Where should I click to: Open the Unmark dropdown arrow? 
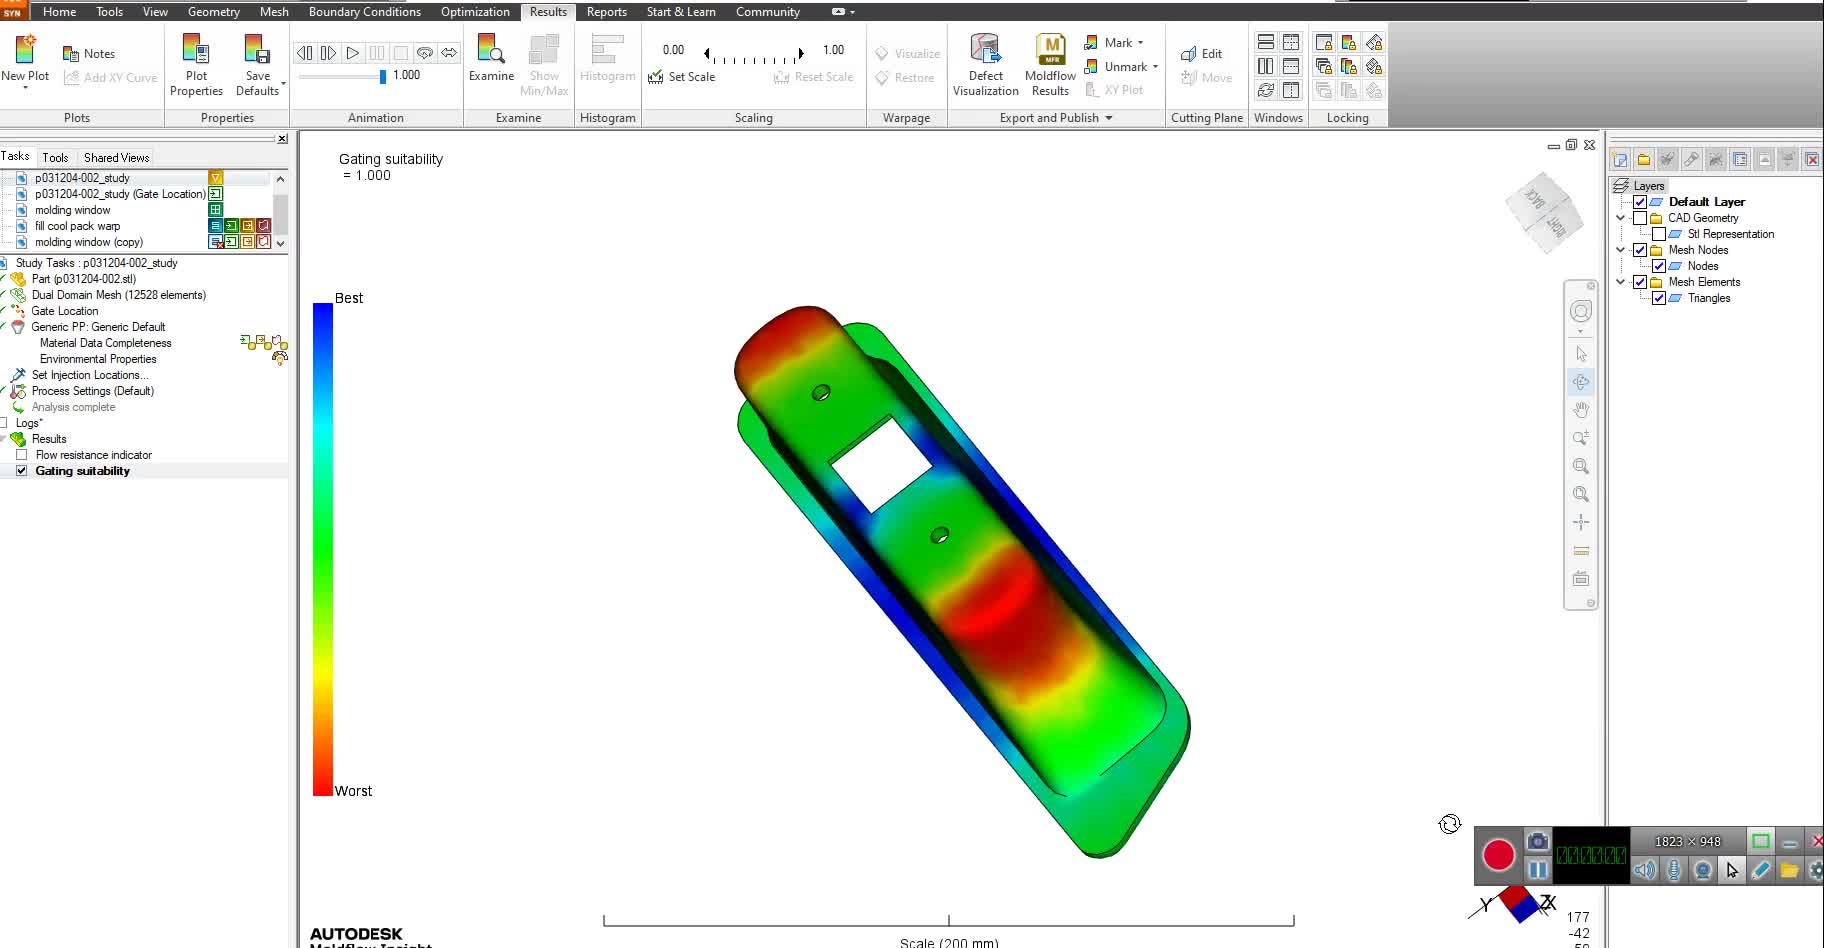coord(1155,67)
